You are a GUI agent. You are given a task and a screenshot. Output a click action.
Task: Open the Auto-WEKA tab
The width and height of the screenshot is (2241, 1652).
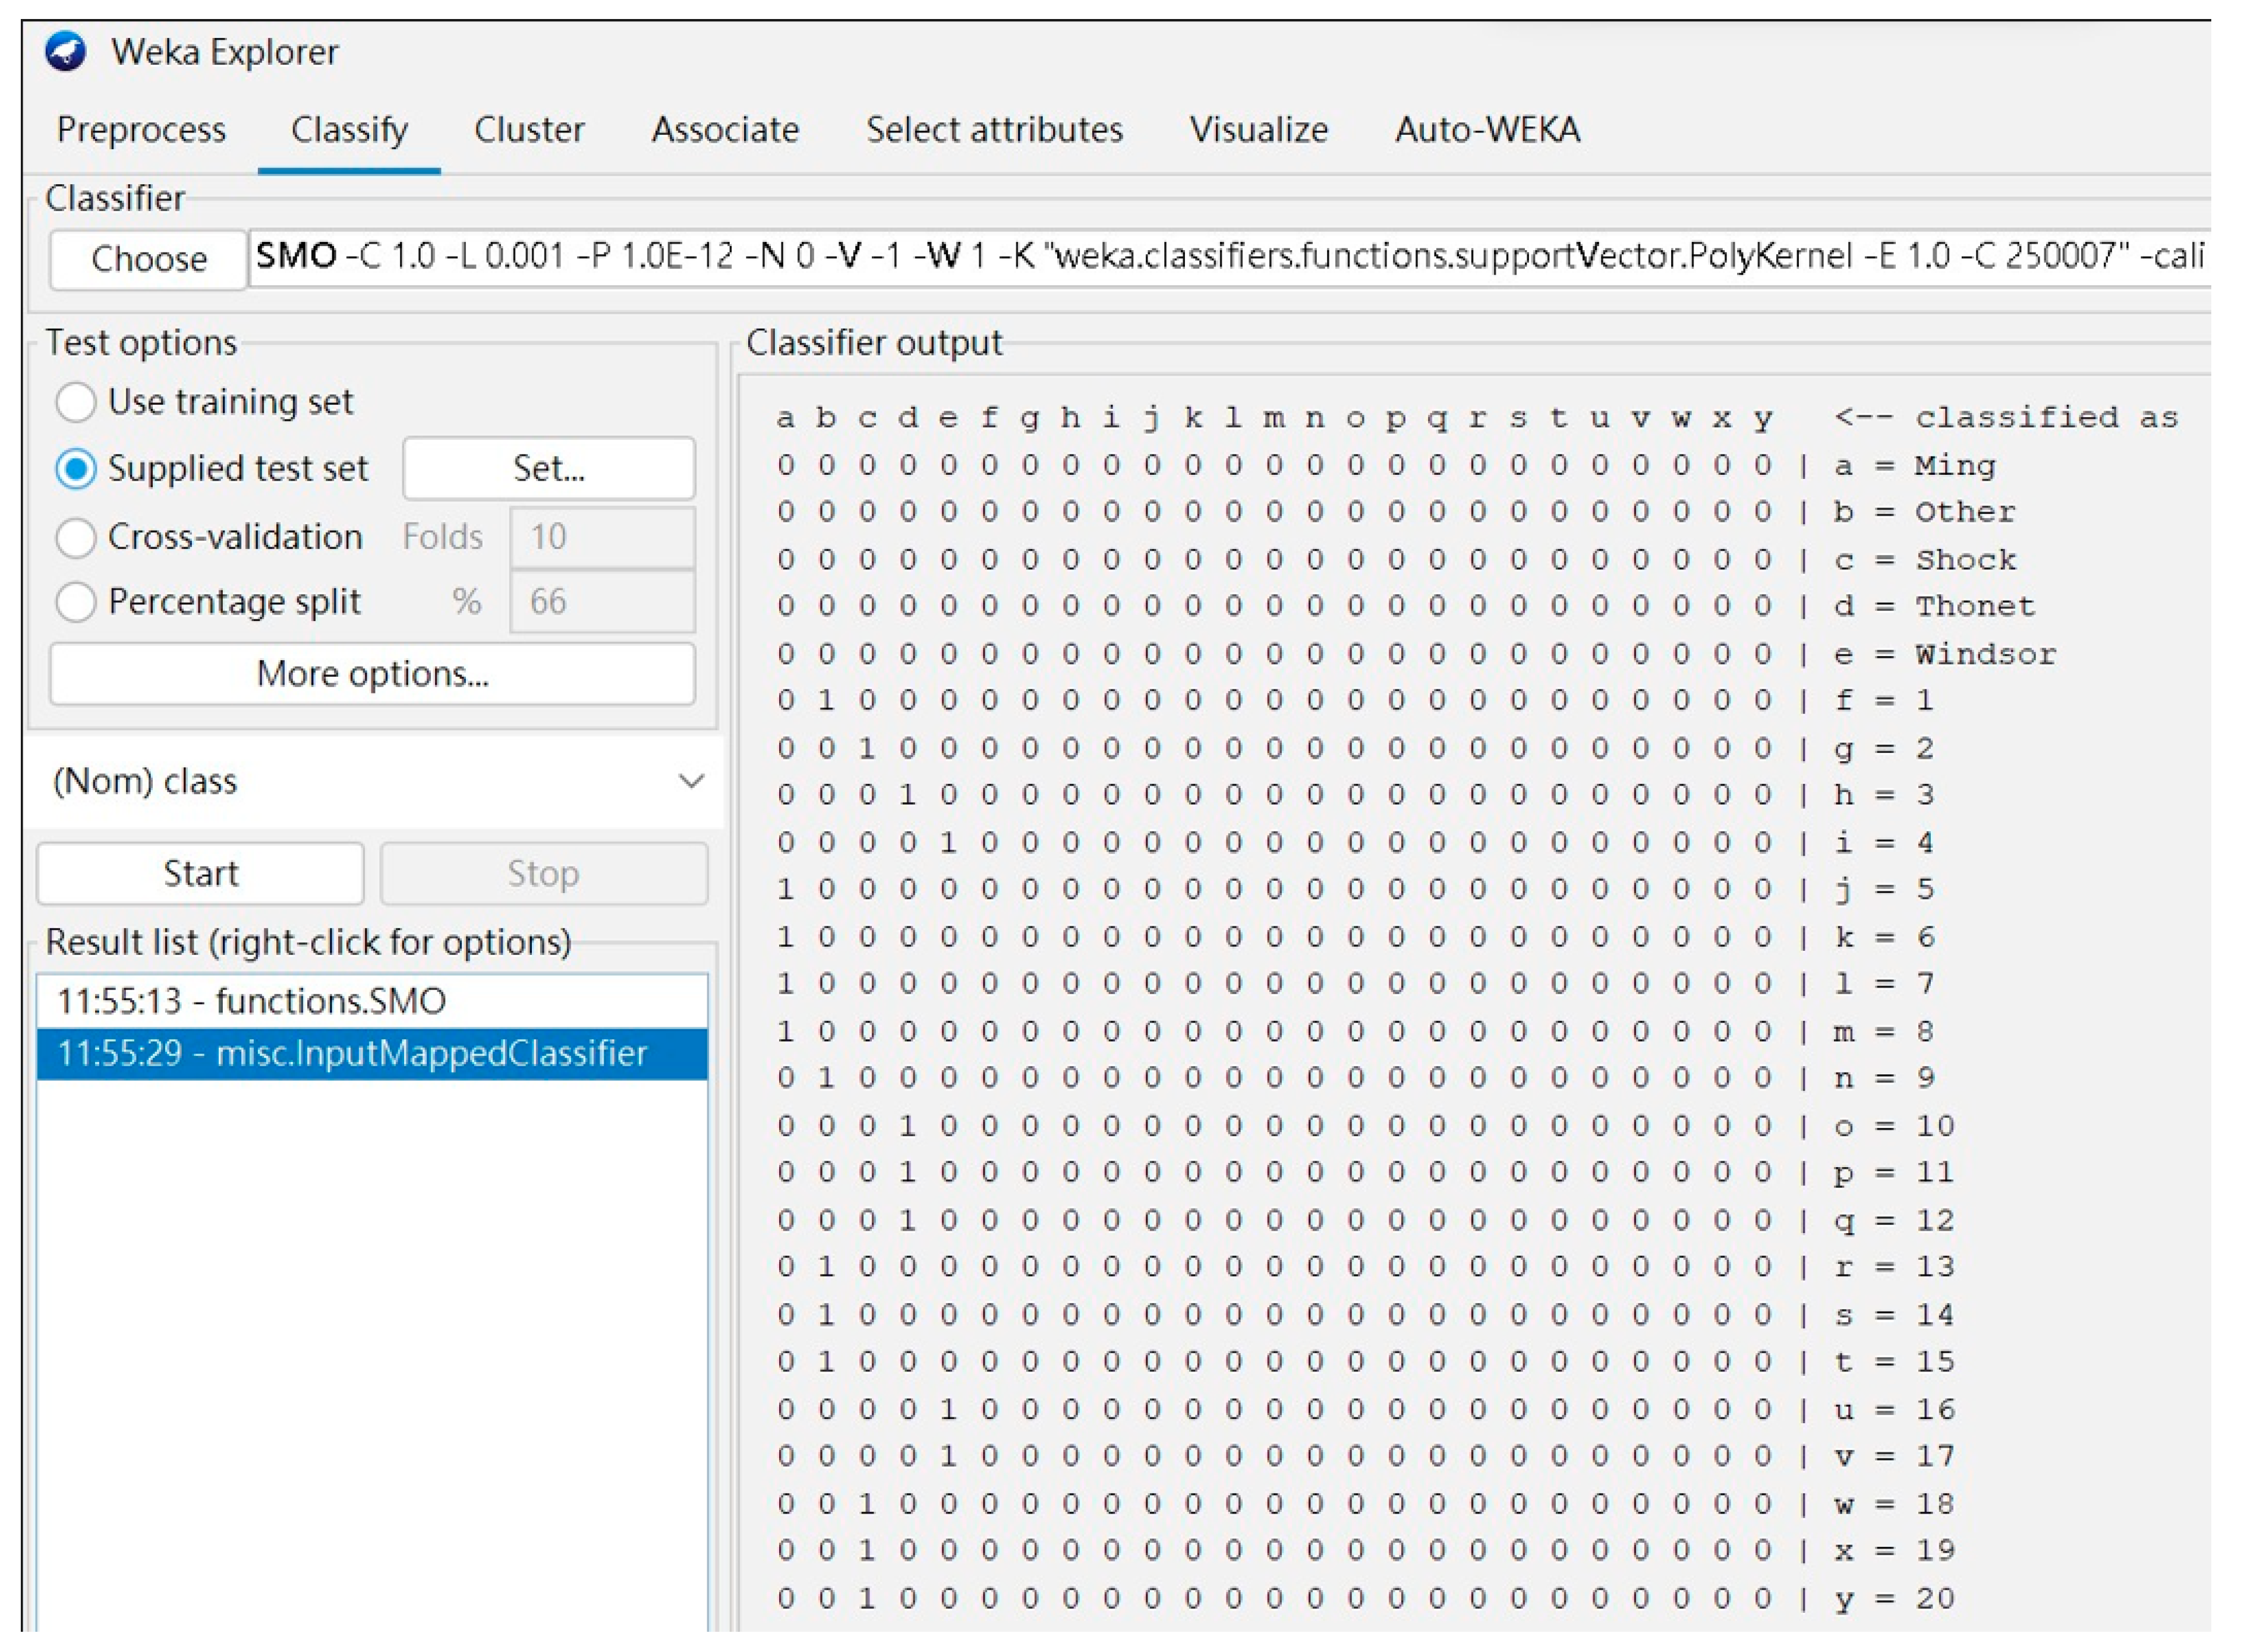[x=1487, y=130]
